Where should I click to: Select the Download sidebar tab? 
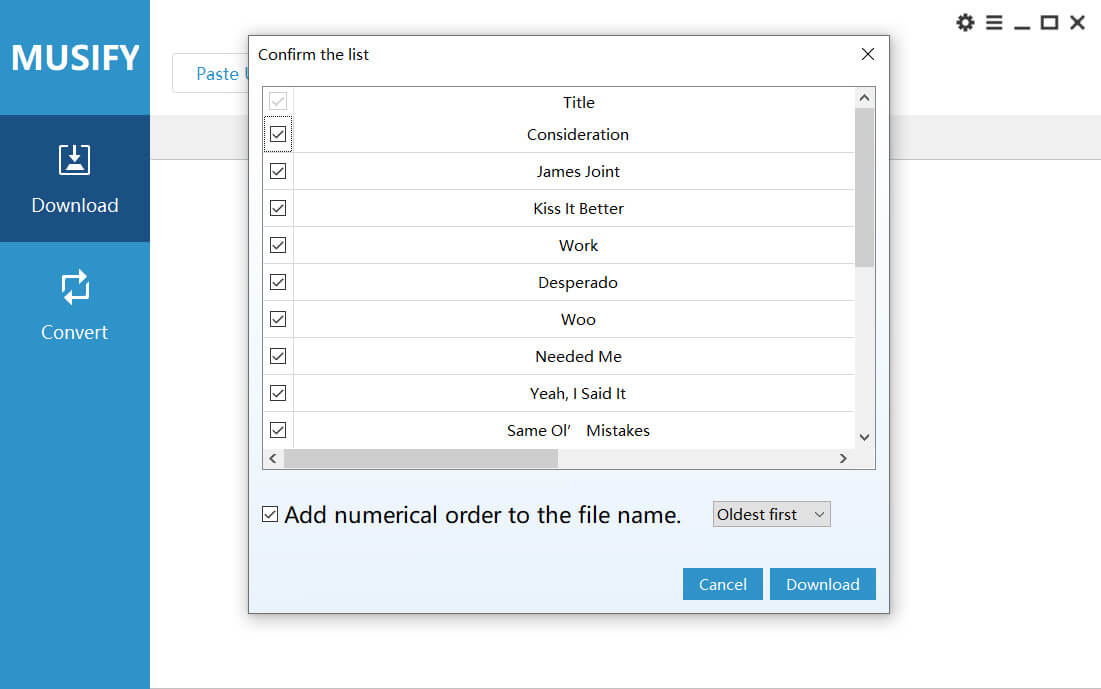[x=74, y=178]
